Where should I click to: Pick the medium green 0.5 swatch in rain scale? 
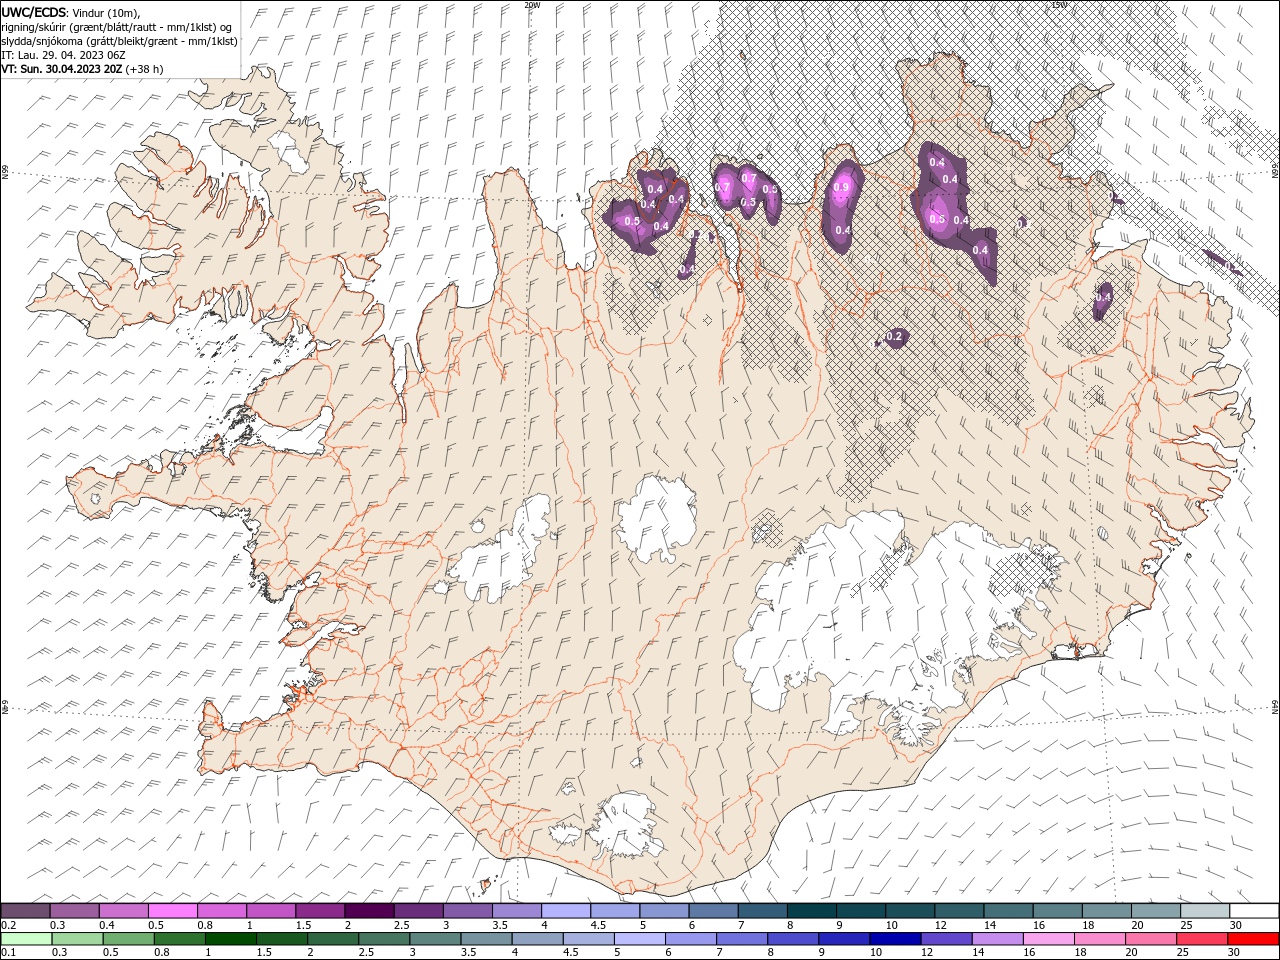tap(128, 939)
